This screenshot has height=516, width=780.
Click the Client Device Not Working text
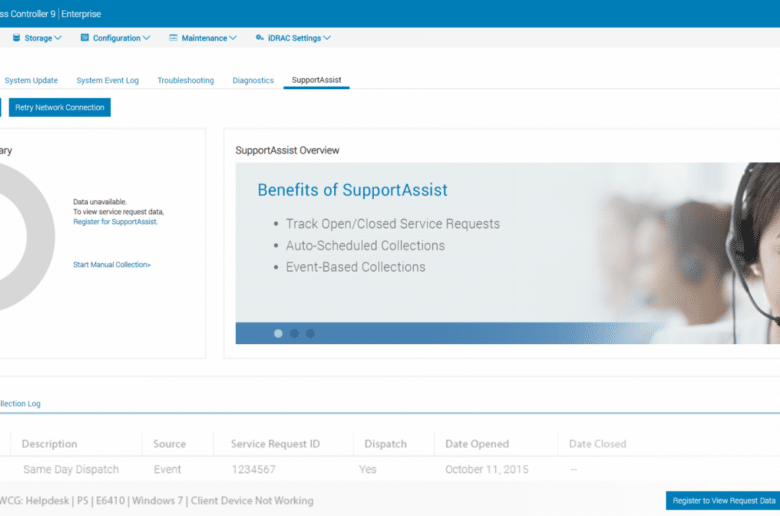tap(252, 501)
